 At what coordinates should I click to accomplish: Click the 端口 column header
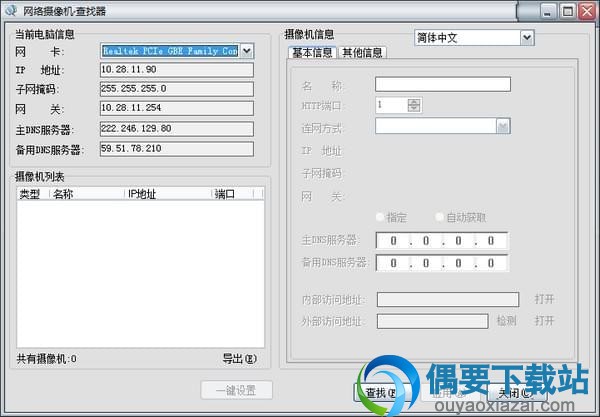[233, 194]
